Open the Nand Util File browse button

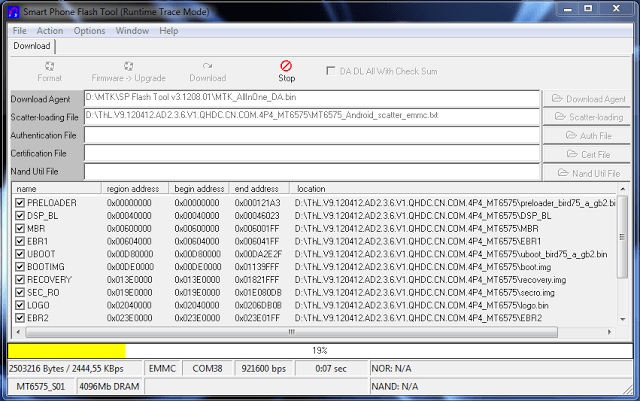tap(588, 173)
